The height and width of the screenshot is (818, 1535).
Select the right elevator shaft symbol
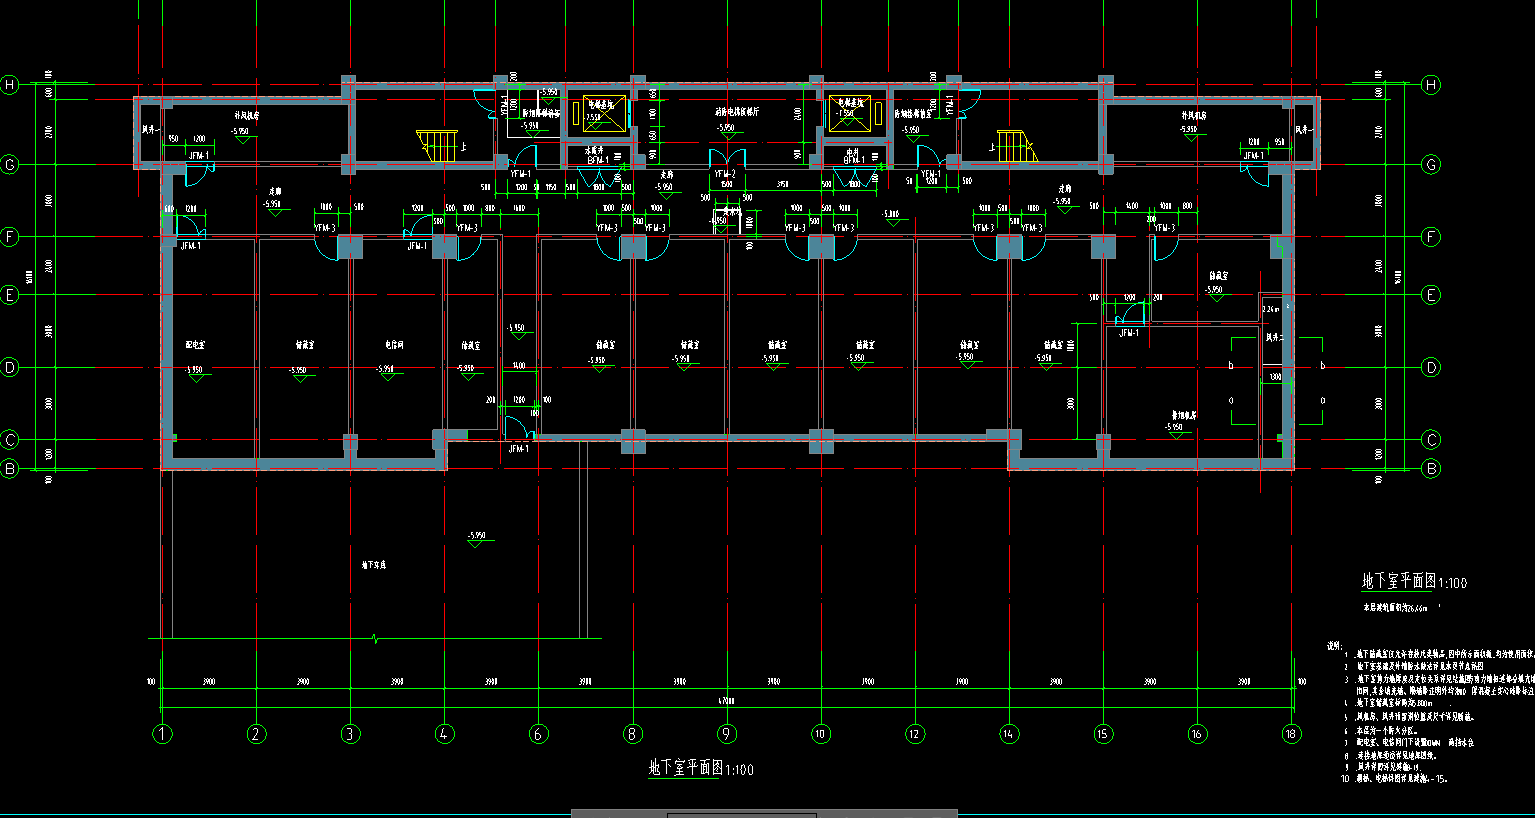[849, 111]
